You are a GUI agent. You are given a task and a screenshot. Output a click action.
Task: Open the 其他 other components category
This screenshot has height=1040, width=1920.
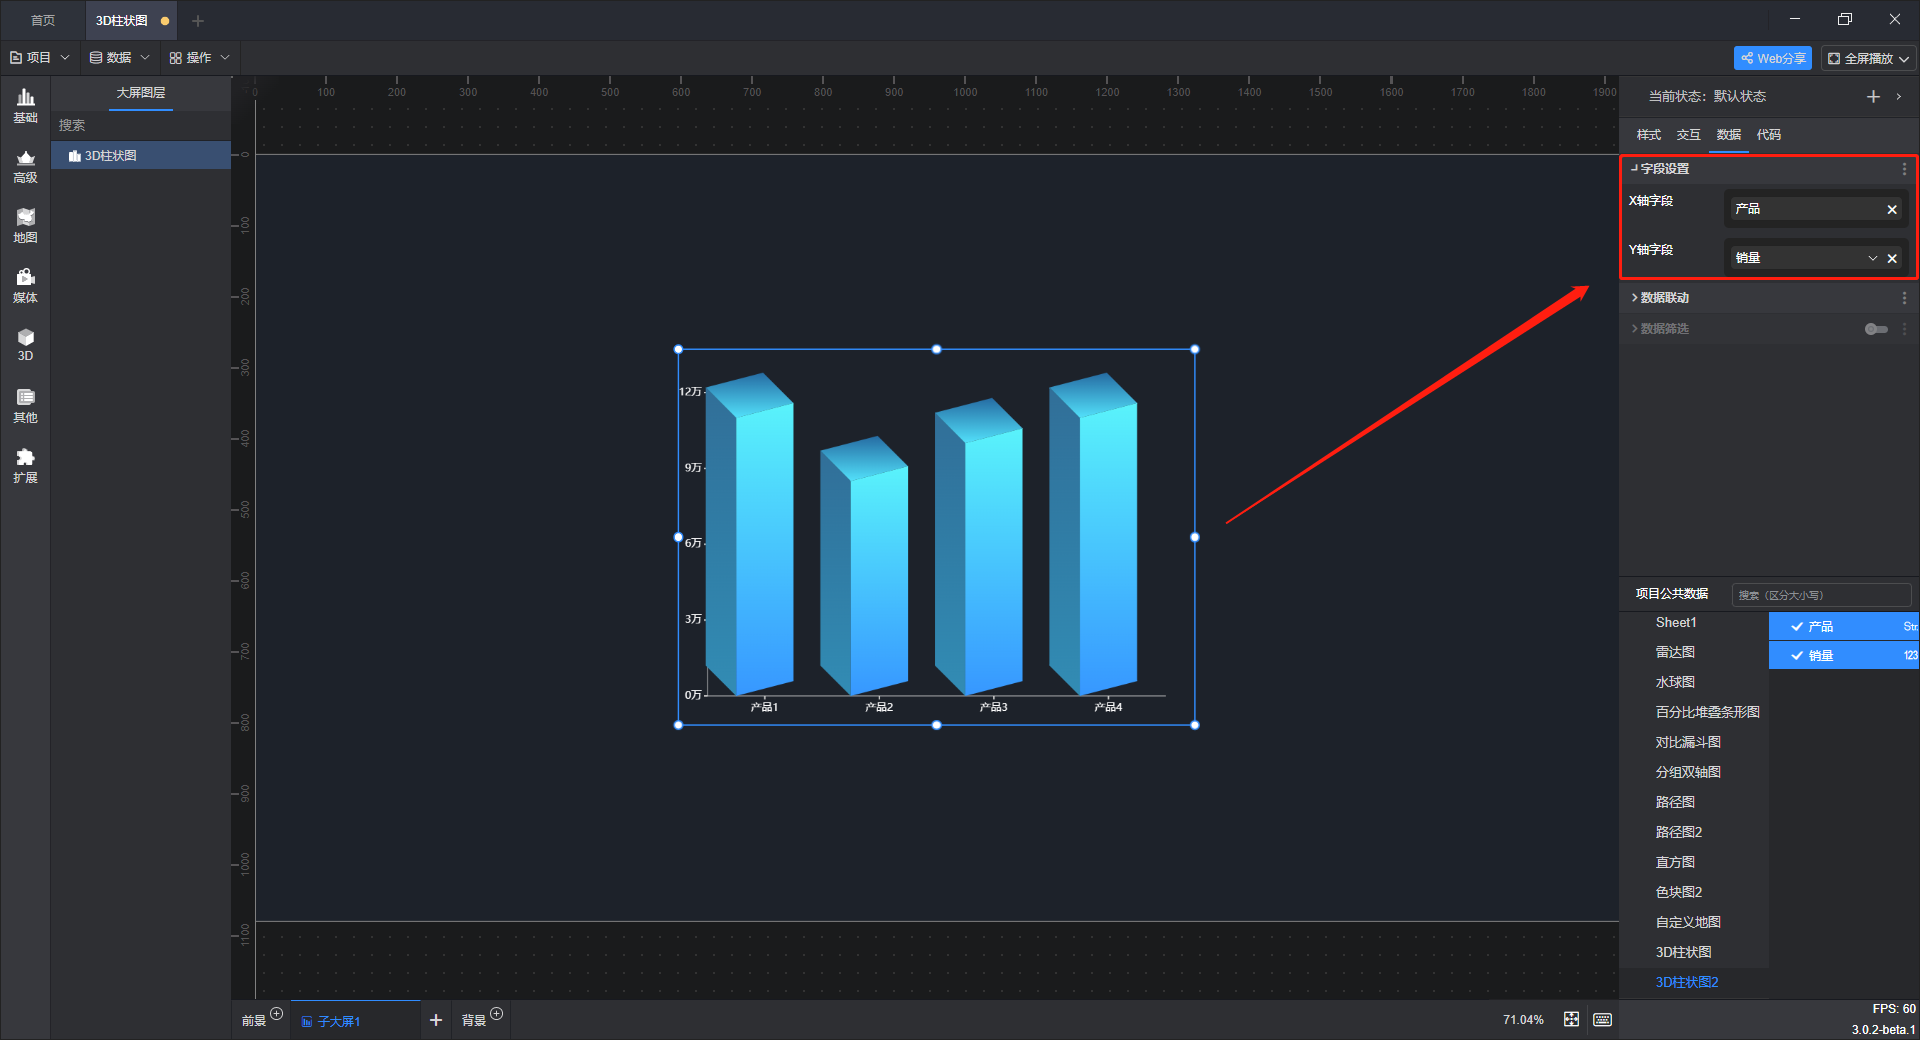pyautogui.click(x=25, y=406)
